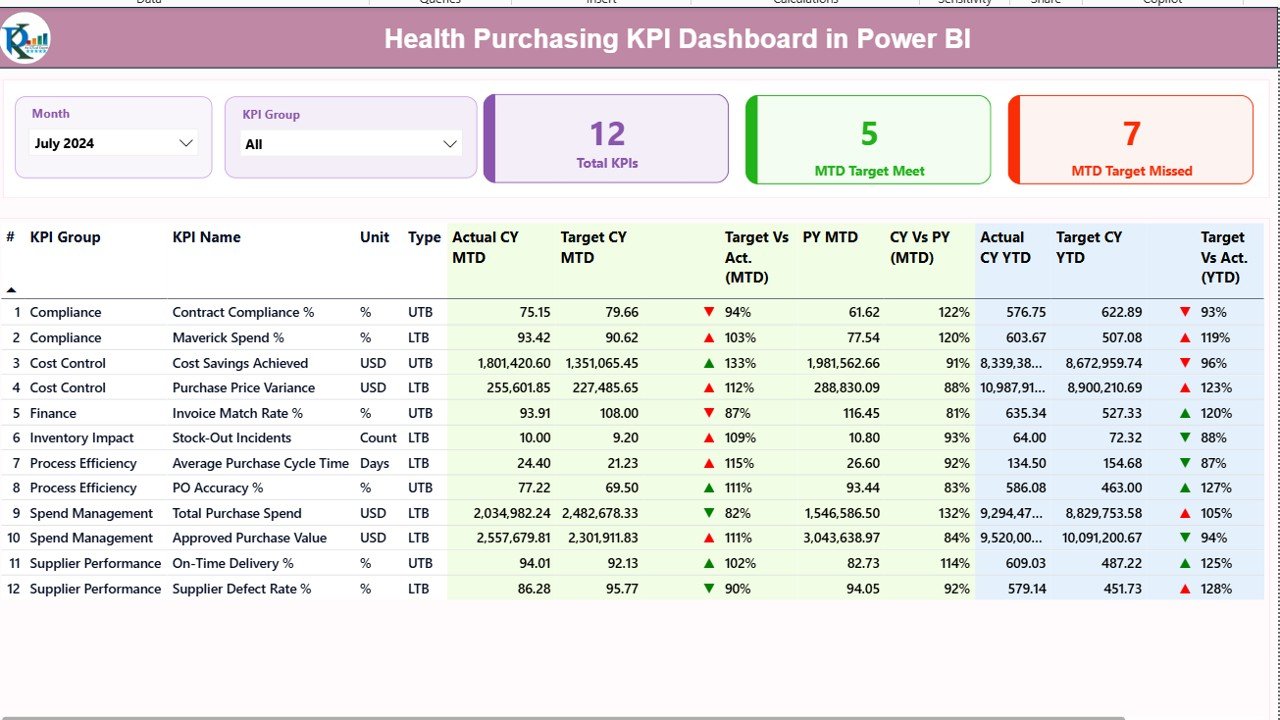1280x720 pixels.
Task: Switch to the Insert ribbon tab
Action: pos(600,3)
